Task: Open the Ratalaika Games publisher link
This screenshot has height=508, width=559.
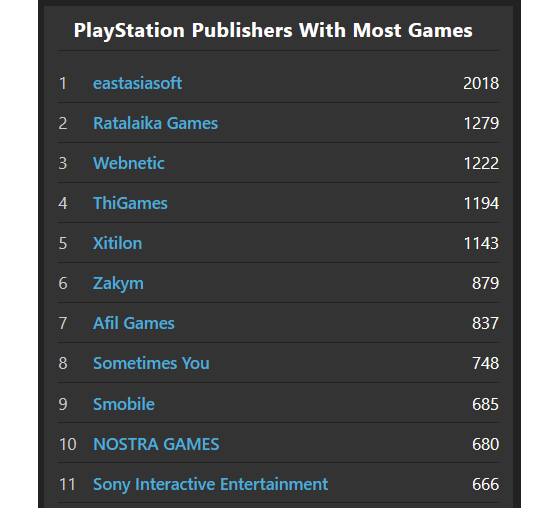Action: tap(155, 123)
